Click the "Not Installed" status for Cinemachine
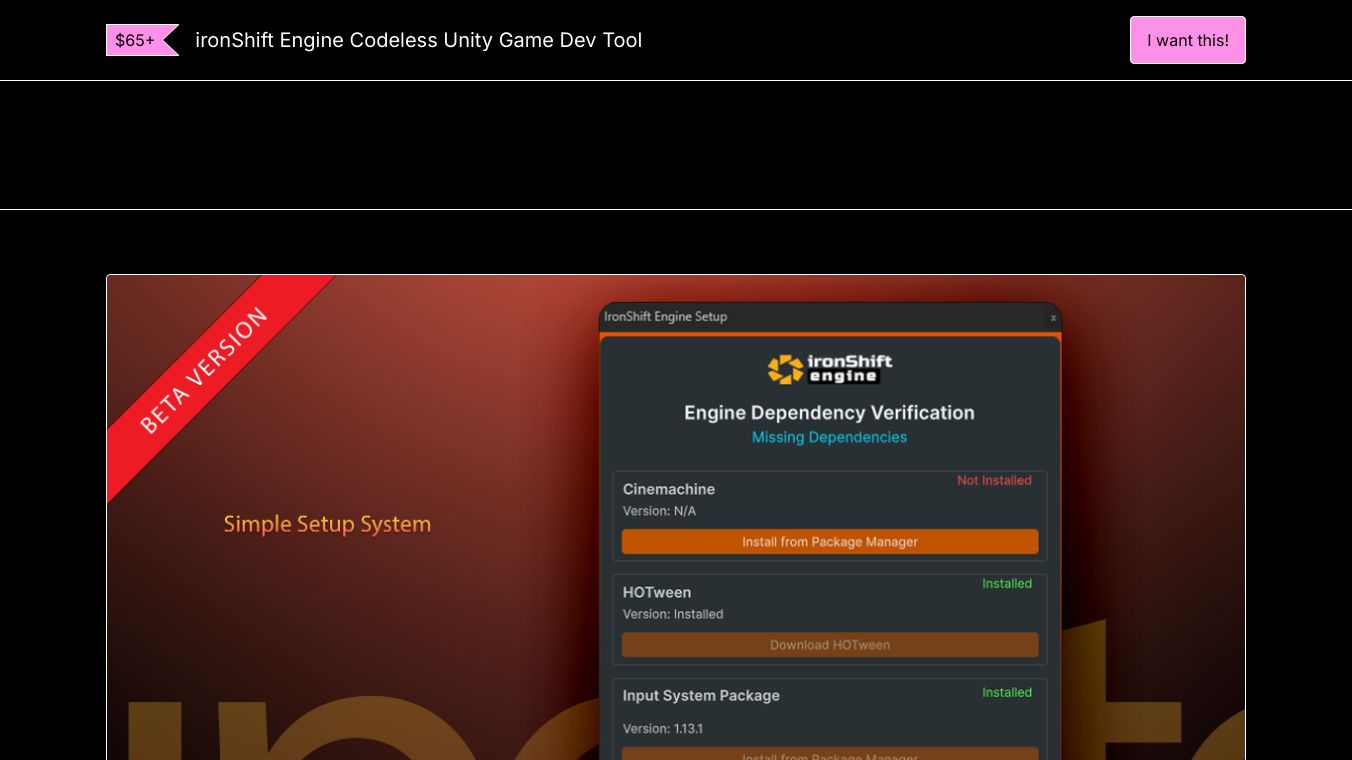This screenshot has height=760, width=1352. (x=994, y=481)
